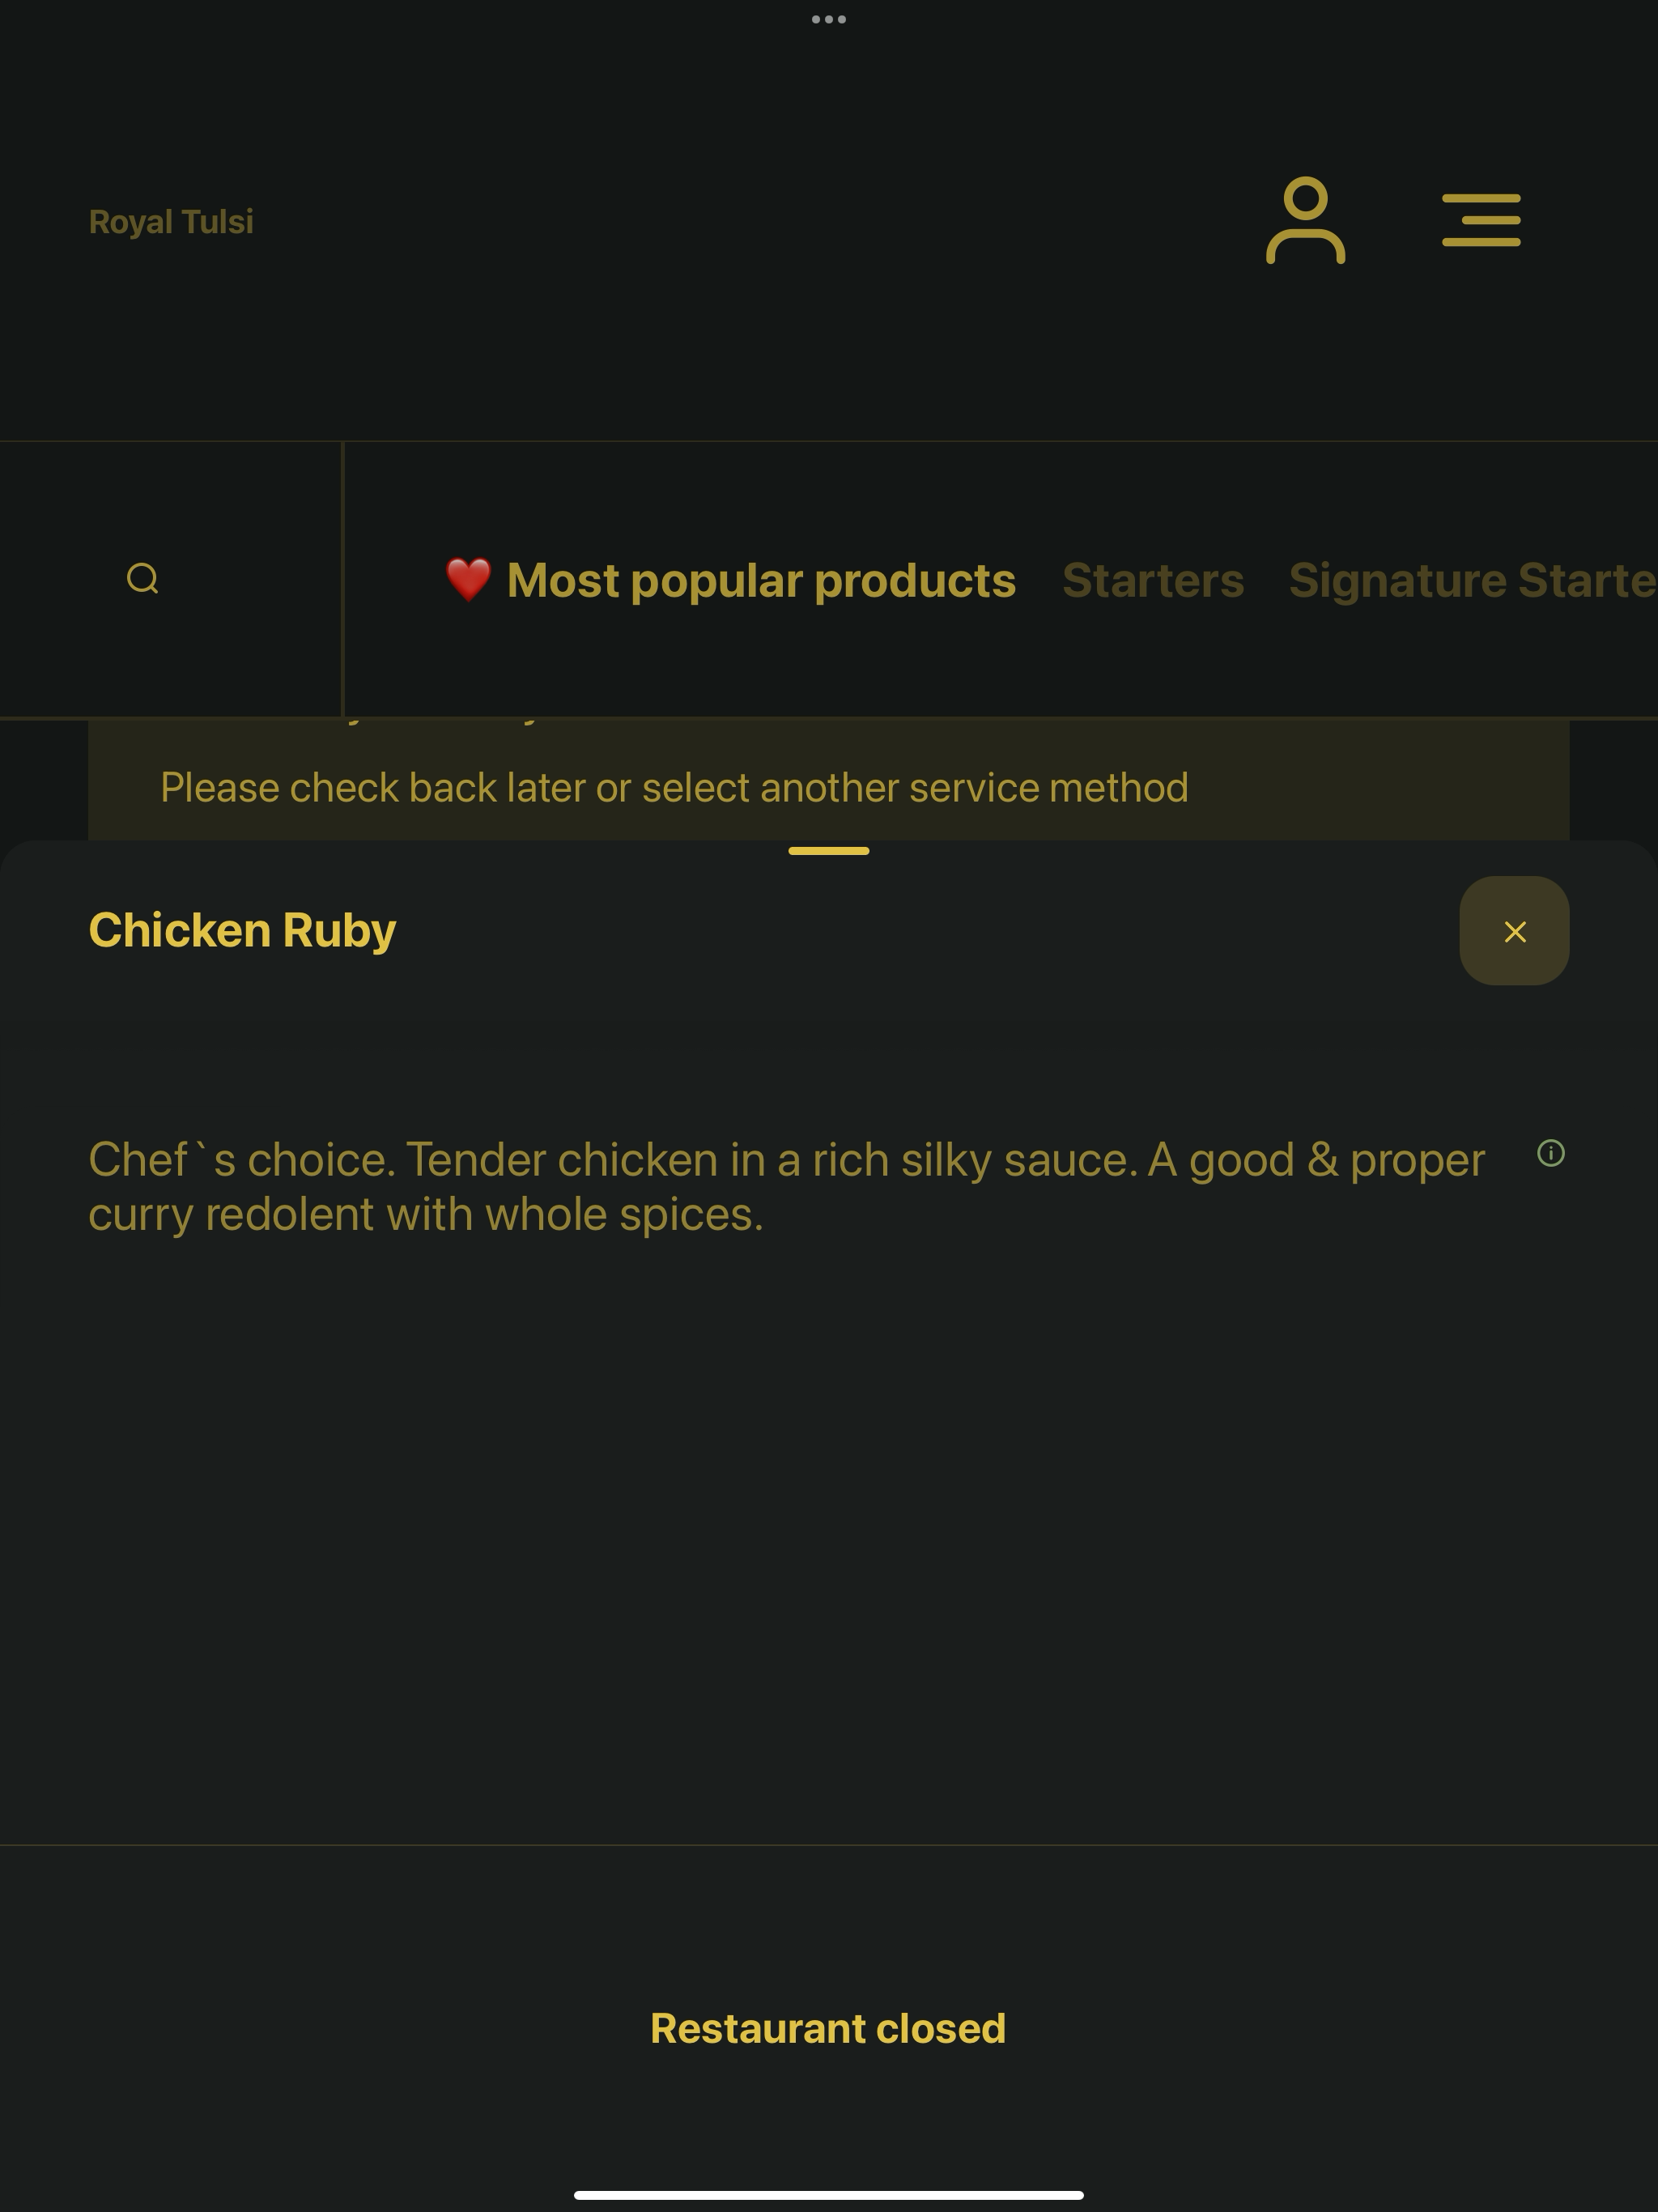Tap the red heart emoji in the category bar

468,580
